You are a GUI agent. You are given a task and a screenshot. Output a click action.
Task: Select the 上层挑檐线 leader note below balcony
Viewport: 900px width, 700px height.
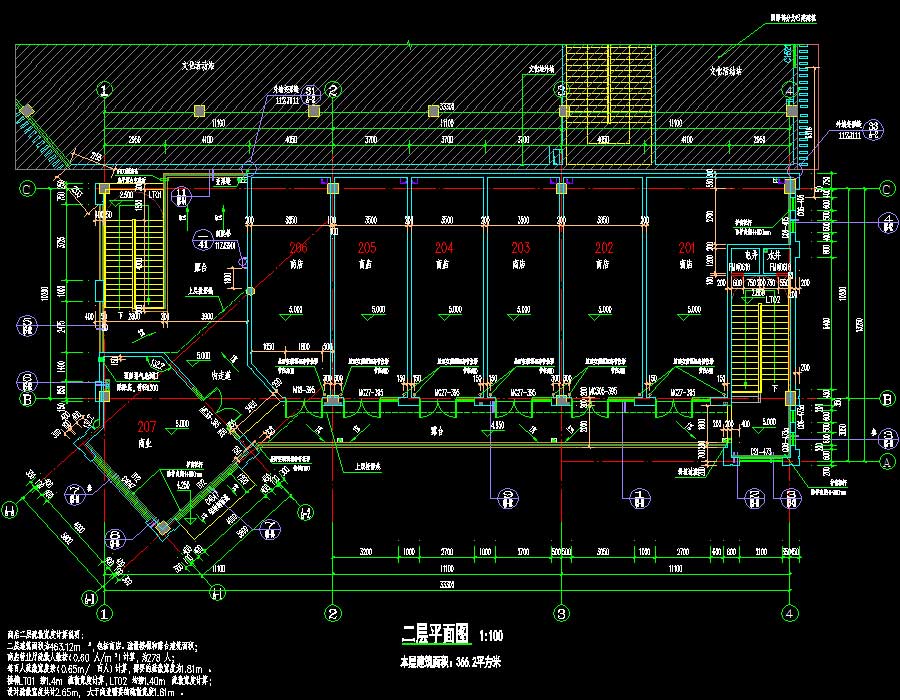367,466
